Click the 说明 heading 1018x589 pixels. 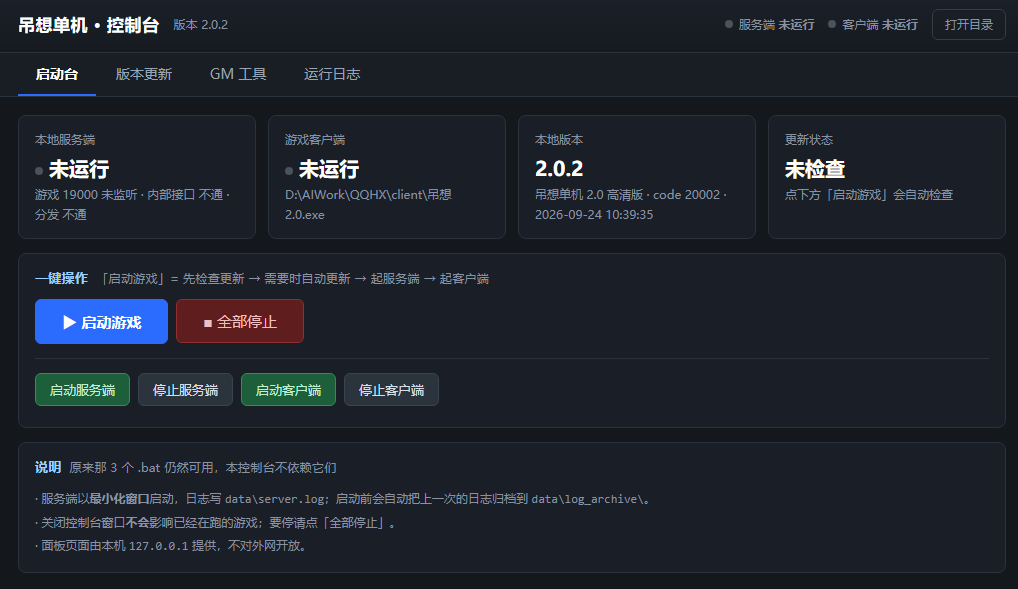48,467
